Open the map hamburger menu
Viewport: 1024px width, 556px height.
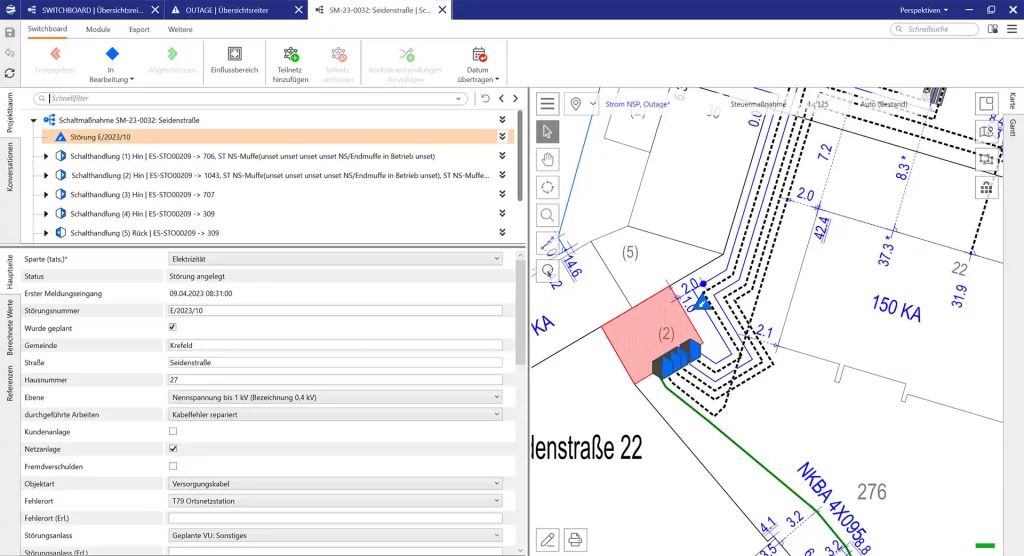[547, 104]
